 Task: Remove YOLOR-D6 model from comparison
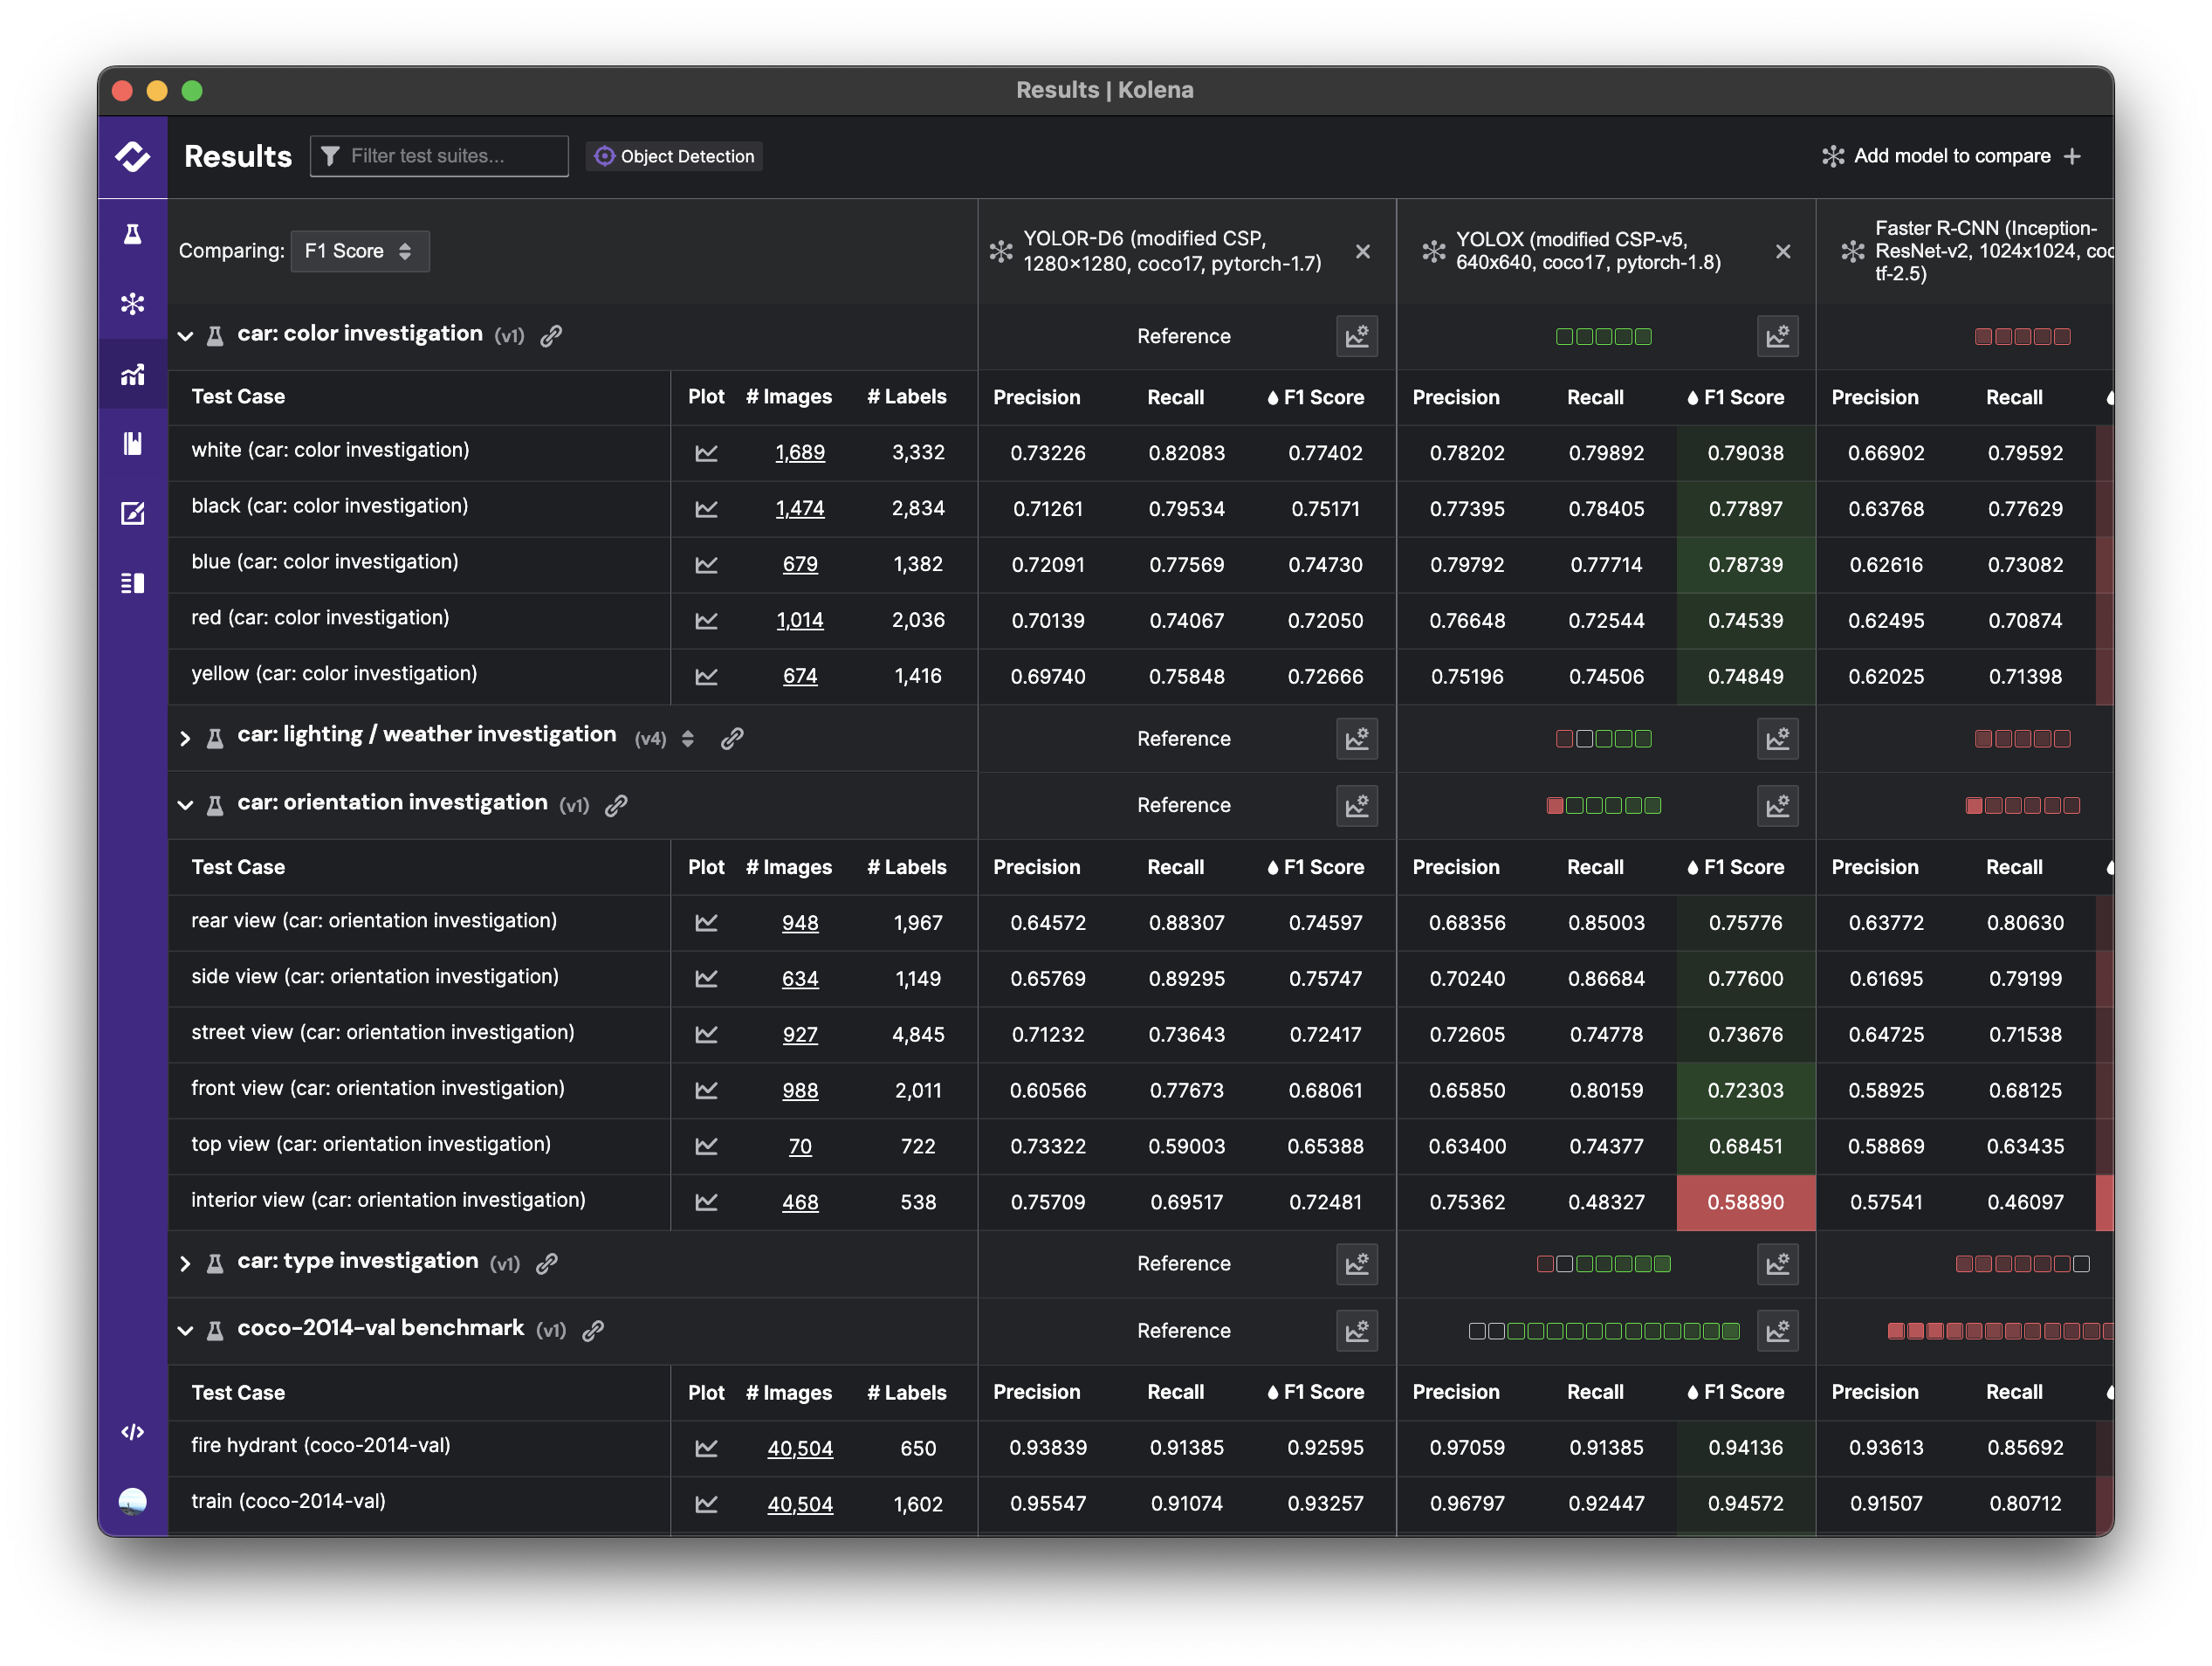[1363, 252]
